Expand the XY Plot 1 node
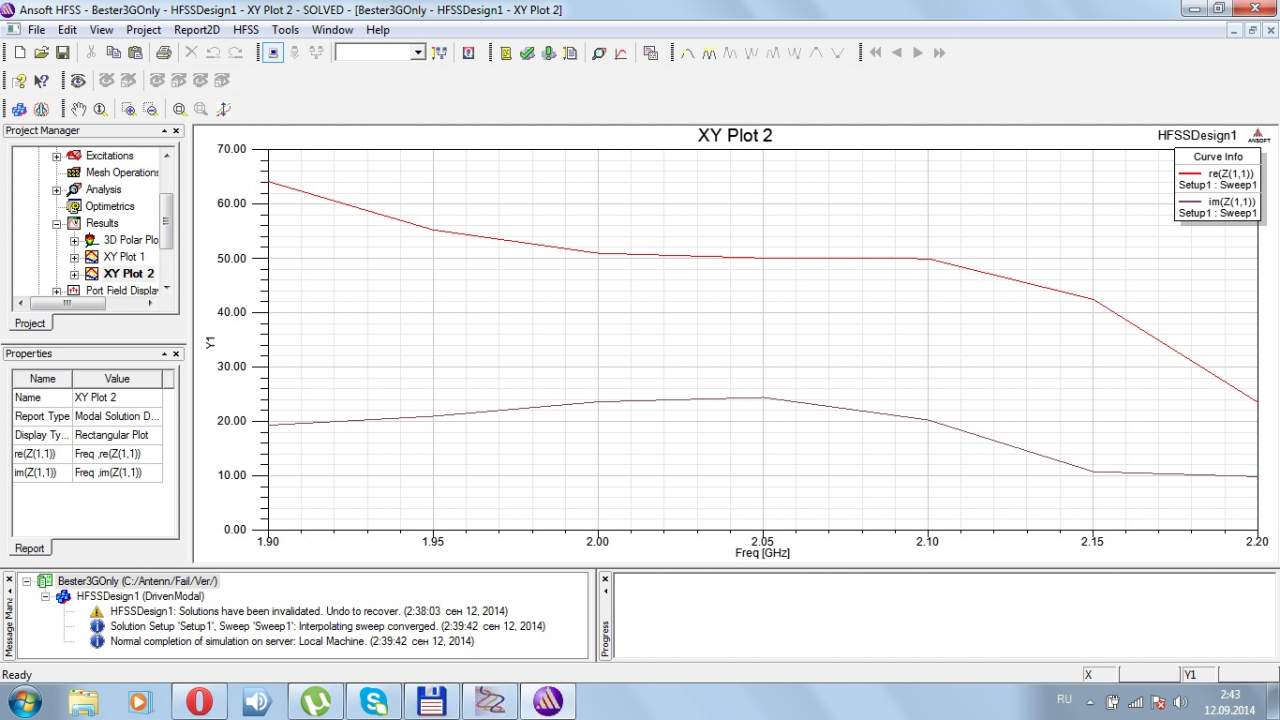1280x720 pixels. (x=74, y=257)
